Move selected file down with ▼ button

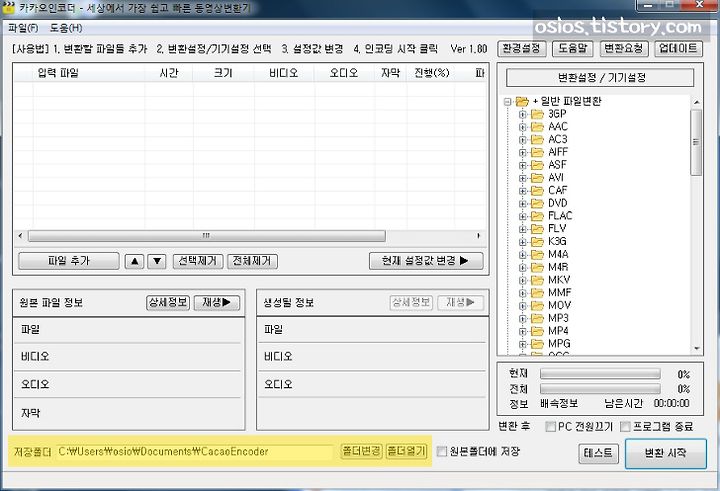(157, 261)
